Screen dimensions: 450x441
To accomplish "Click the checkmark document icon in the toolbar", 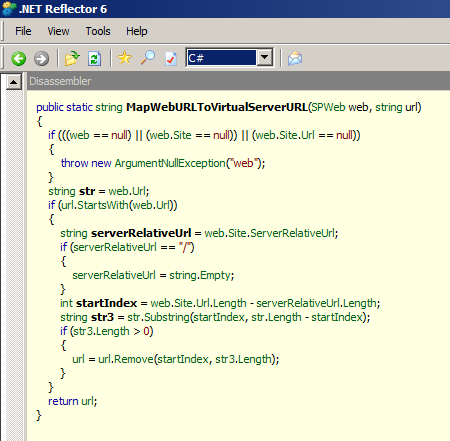I will [x=171, y=58].
